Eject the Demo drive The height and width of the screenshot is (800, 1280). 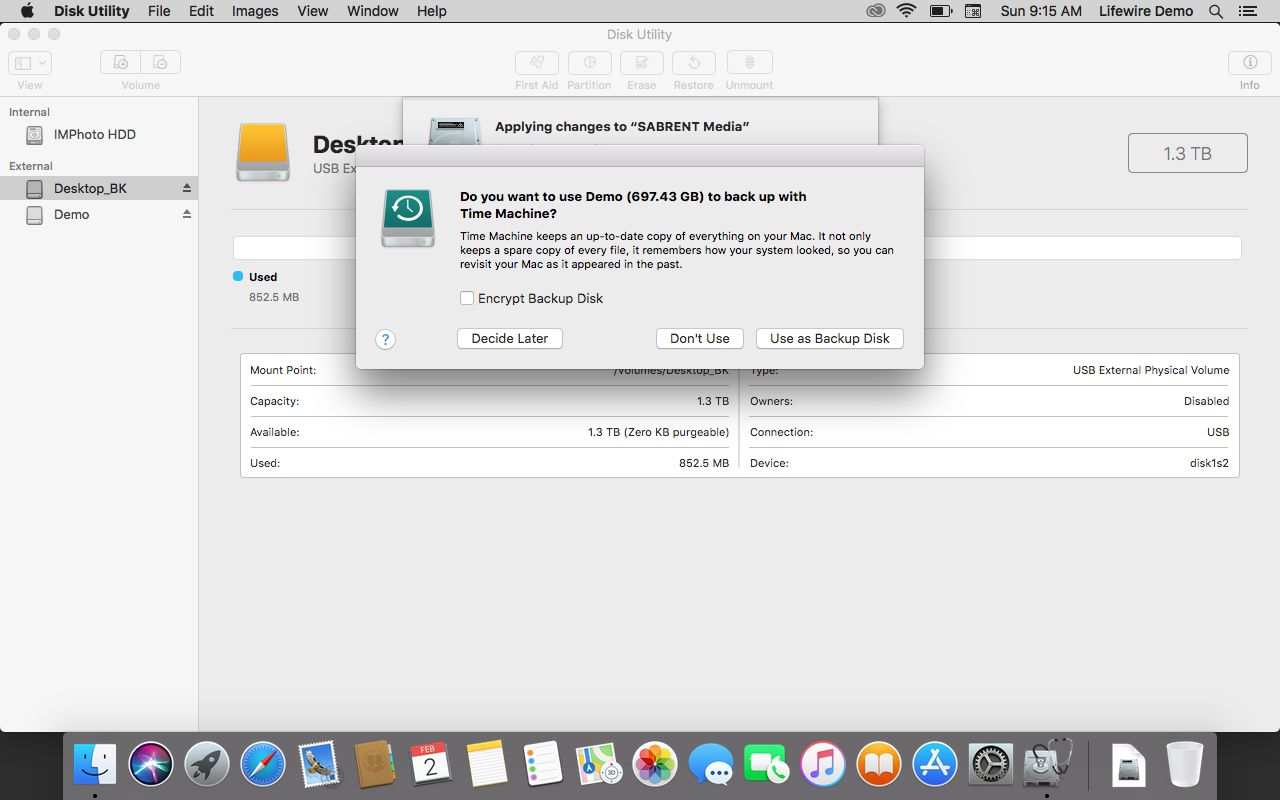pos(186,214)
